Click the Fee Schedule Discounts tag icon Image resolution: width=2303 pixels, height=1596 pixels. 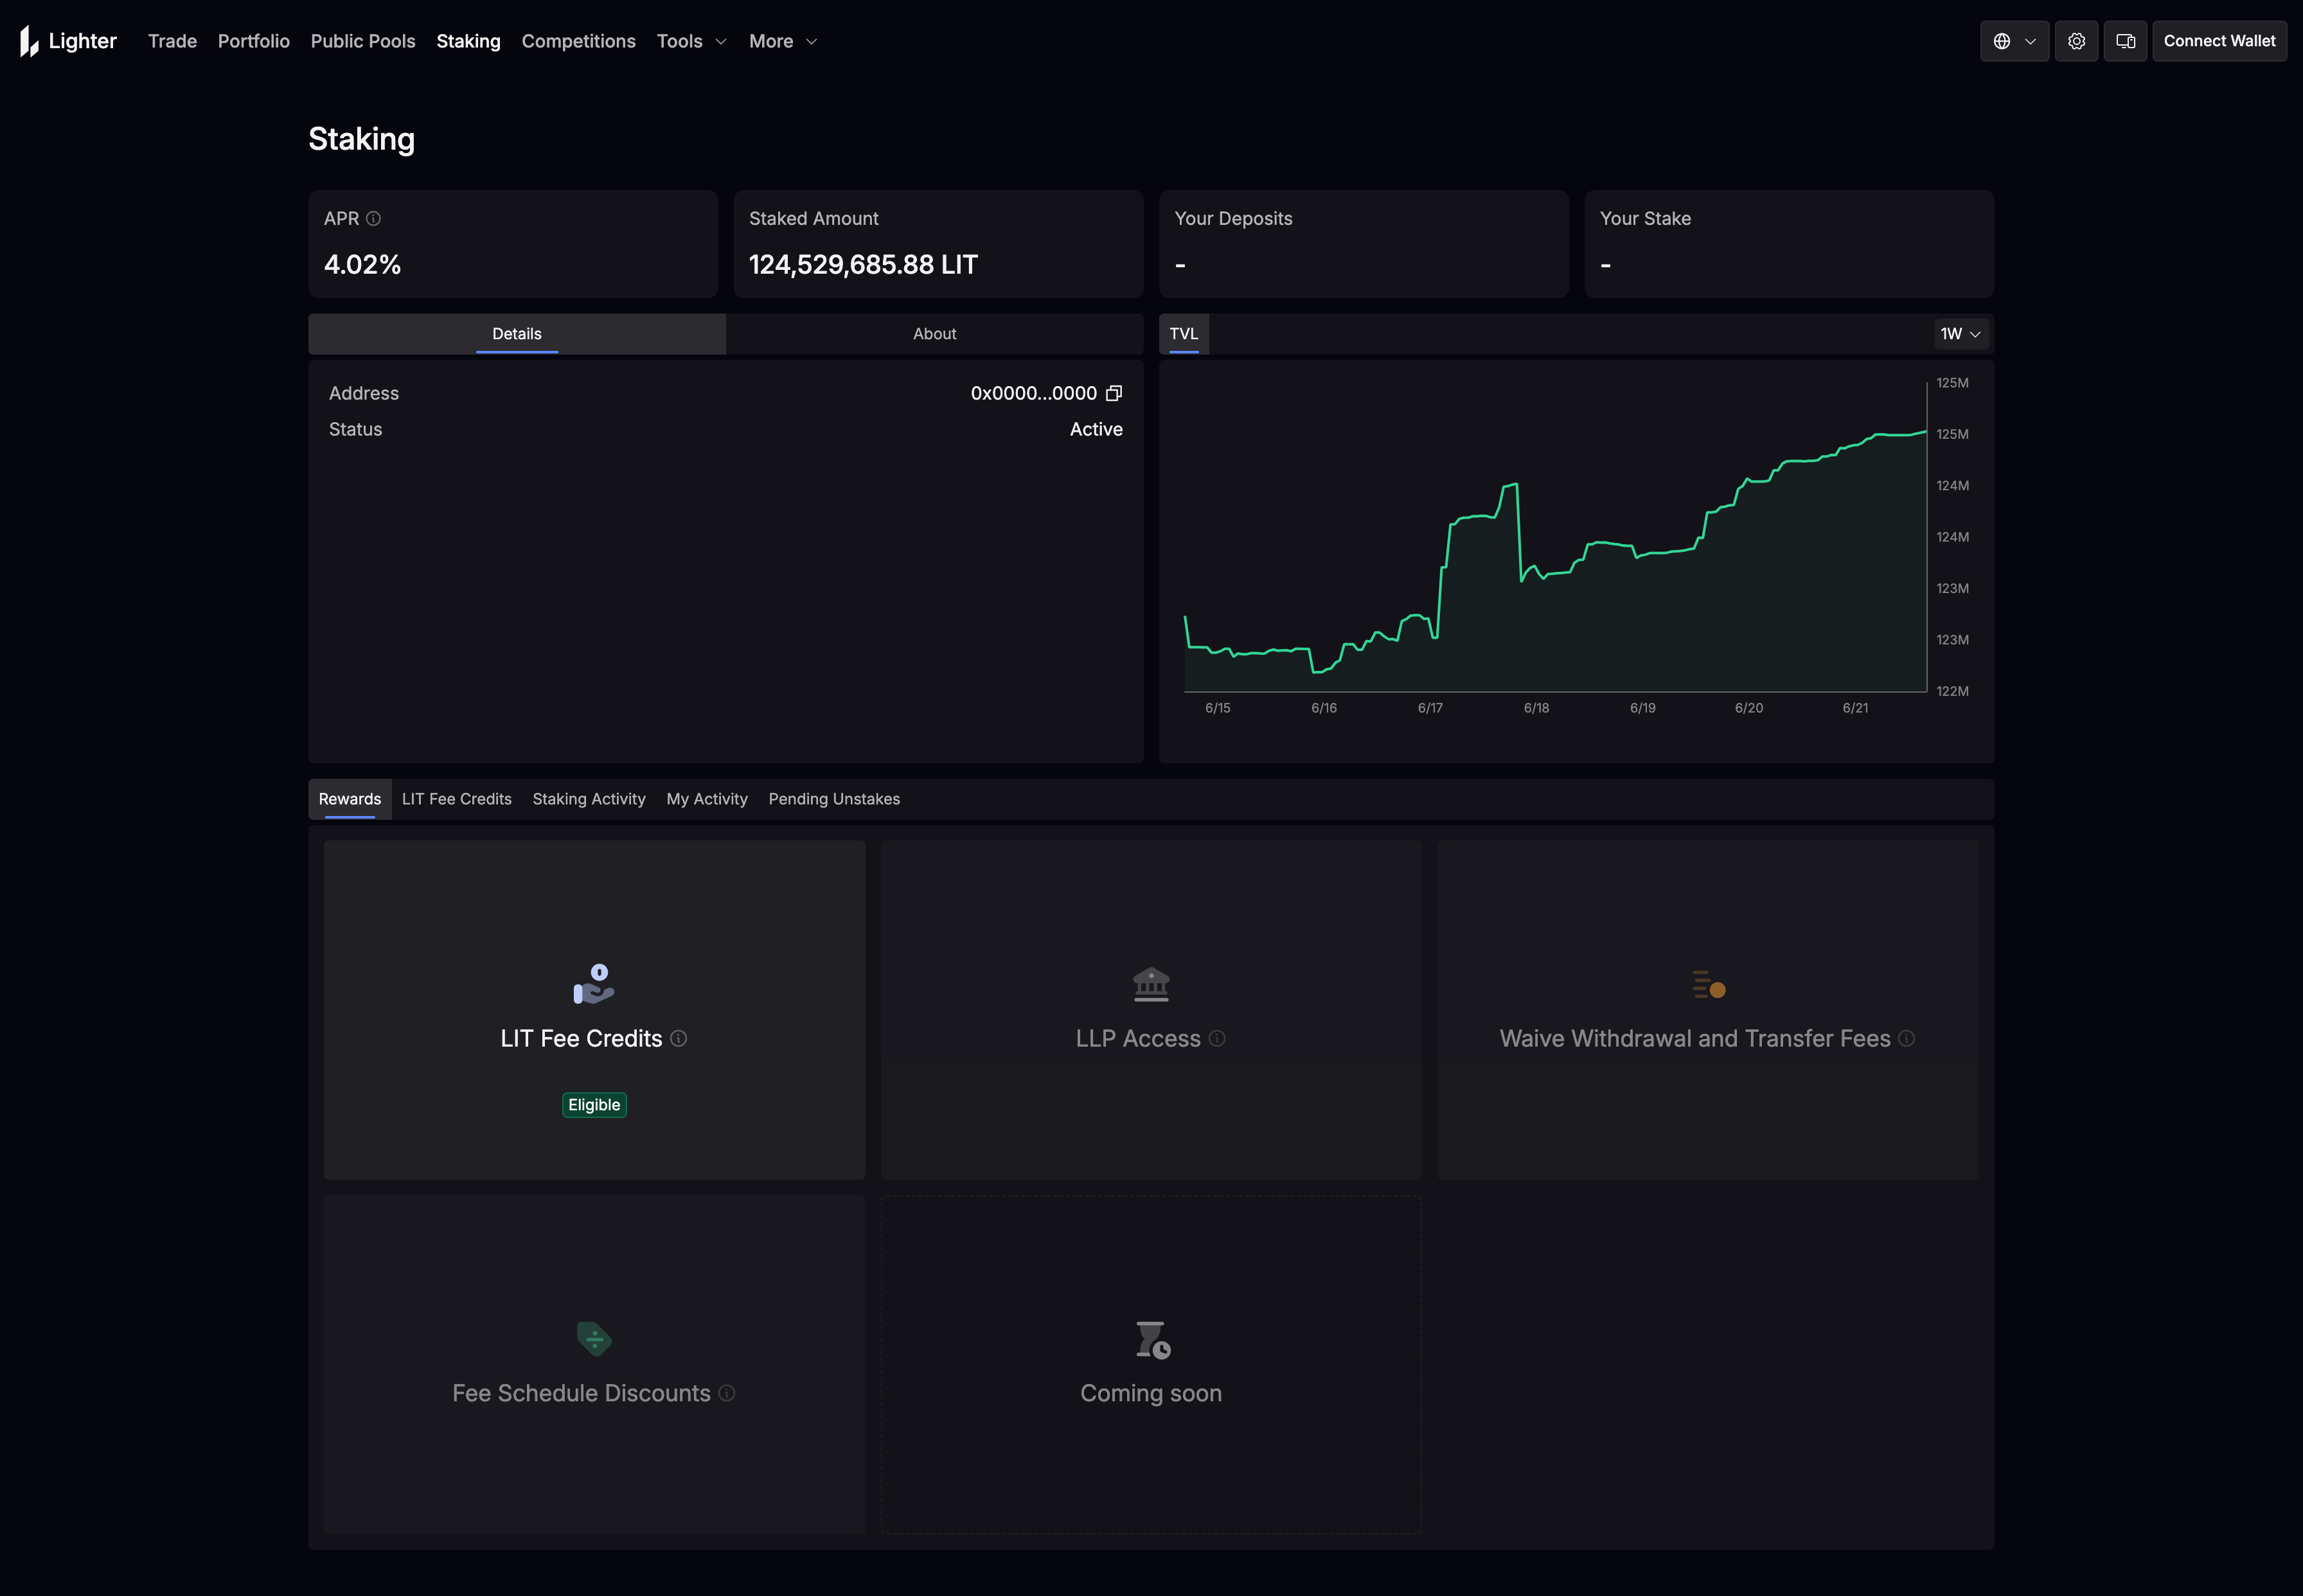click(x=594, y=1338)
